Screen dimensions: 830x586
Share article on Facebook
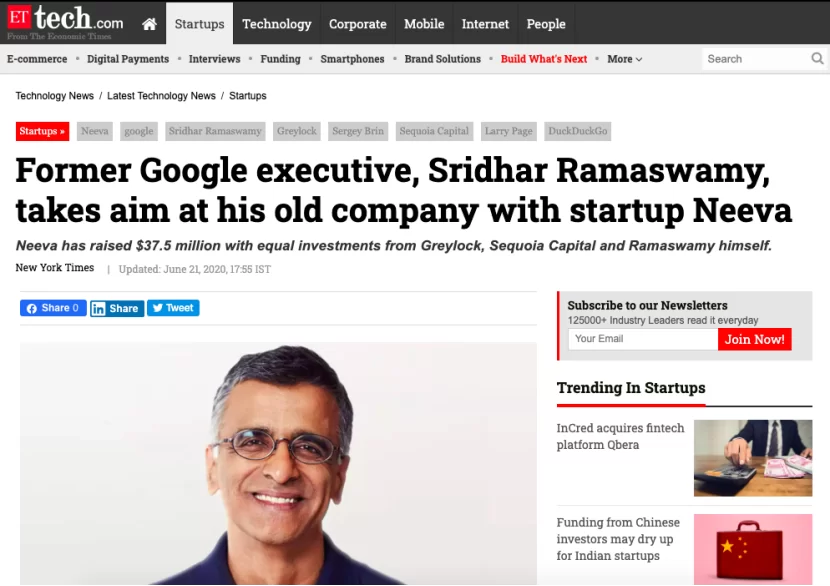coord(53,308)
